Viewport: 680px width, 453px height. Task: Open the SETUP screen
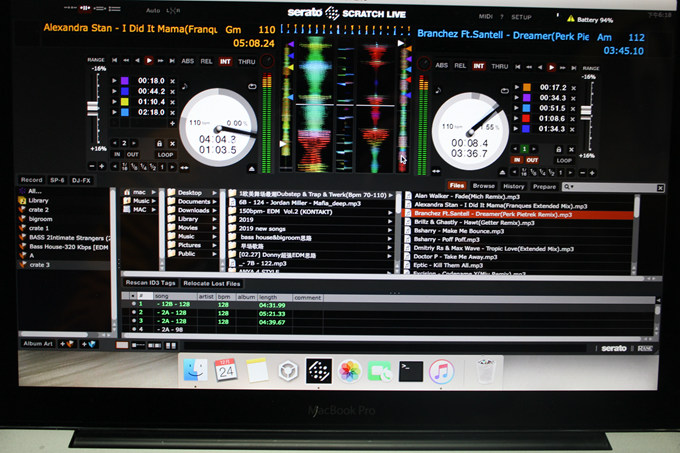pyautogui.click(x=521, y=17)
